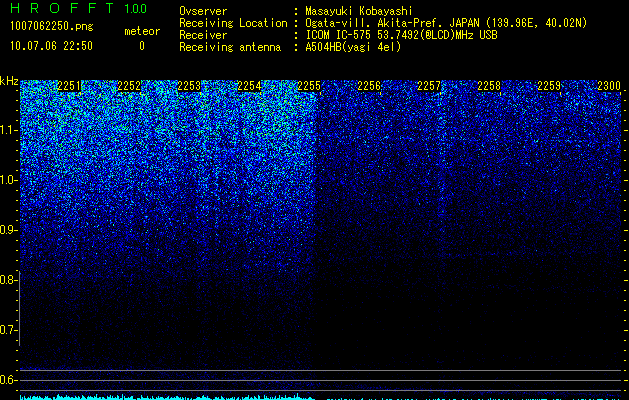The height and width of the screenshot is (400, 629).
Task: Click the 2253 time marker
Action: 189,86
